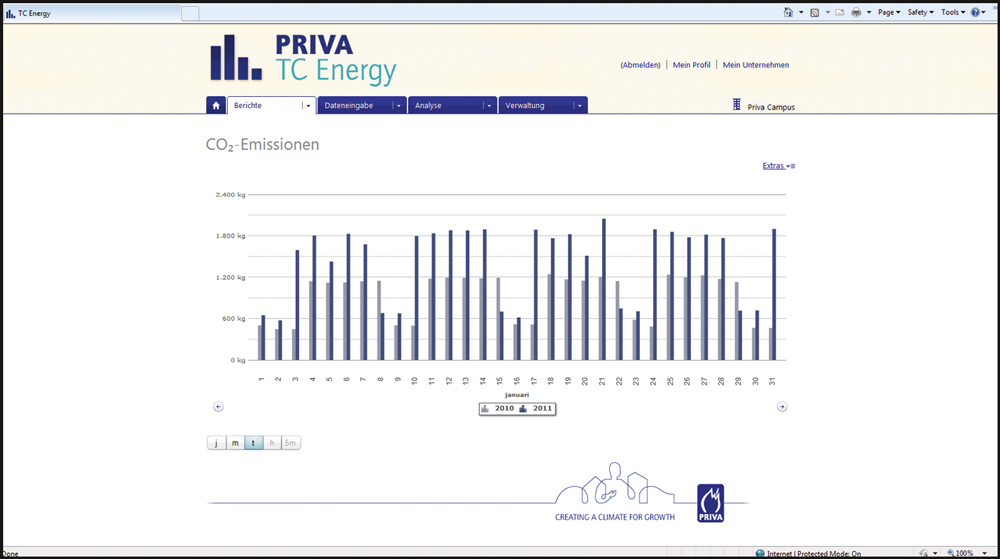Click the 31 januari 2011 bar
Image resolution: width=1000 pixels, height=559 pixels.
[774, 294]
